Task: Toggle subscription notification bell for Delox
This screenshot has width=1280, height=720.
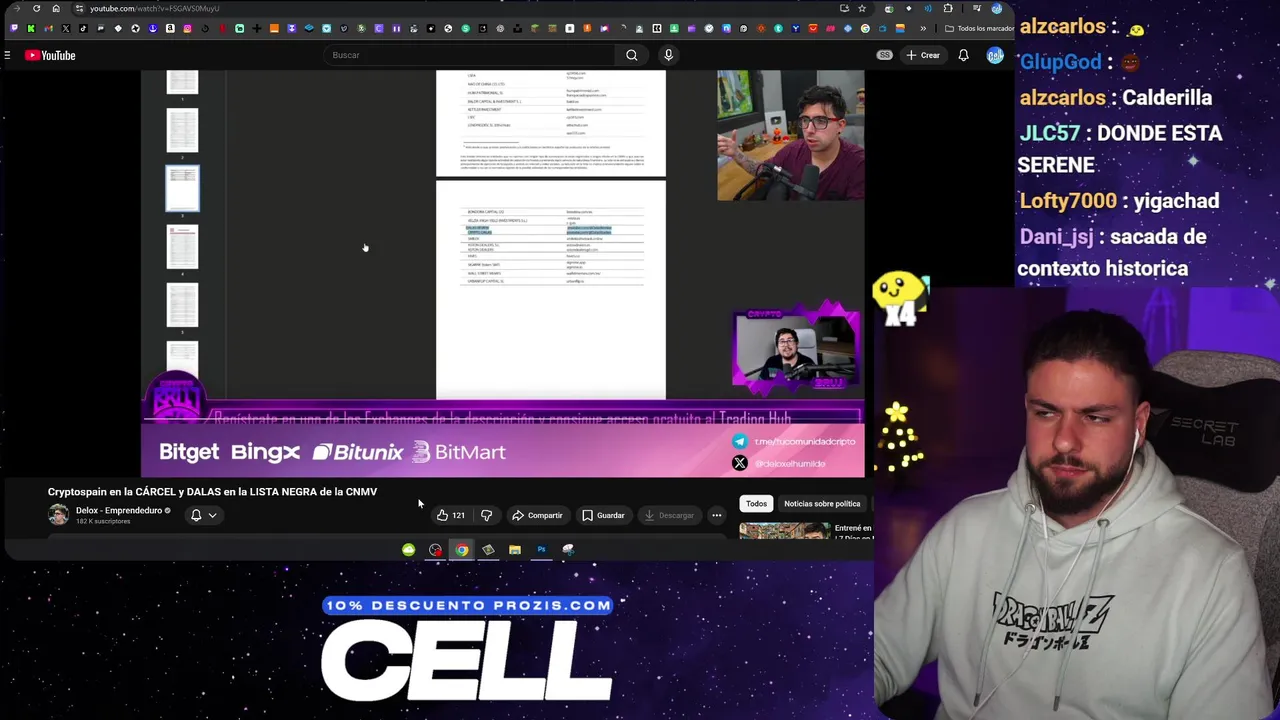Action: [196, 515]
